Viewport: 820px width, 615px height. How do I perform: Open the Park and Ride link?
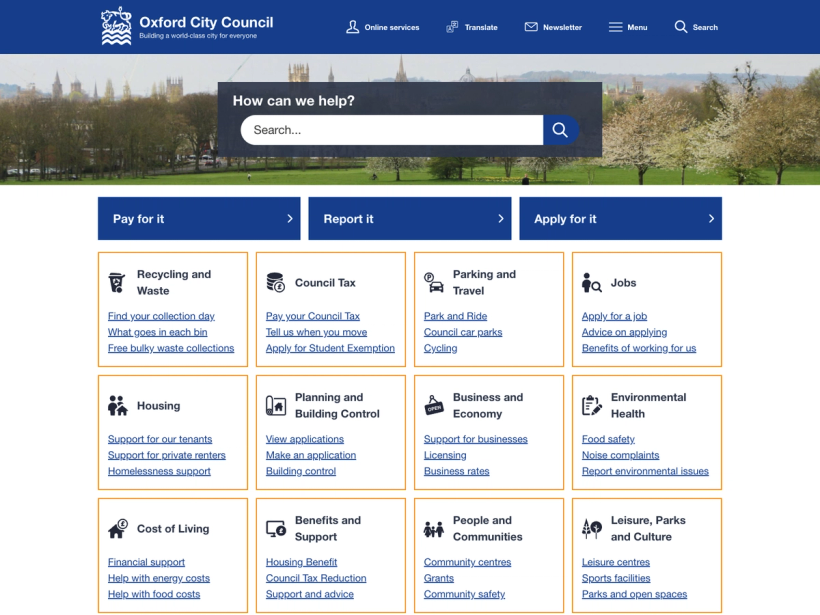(x=455, y=316)
